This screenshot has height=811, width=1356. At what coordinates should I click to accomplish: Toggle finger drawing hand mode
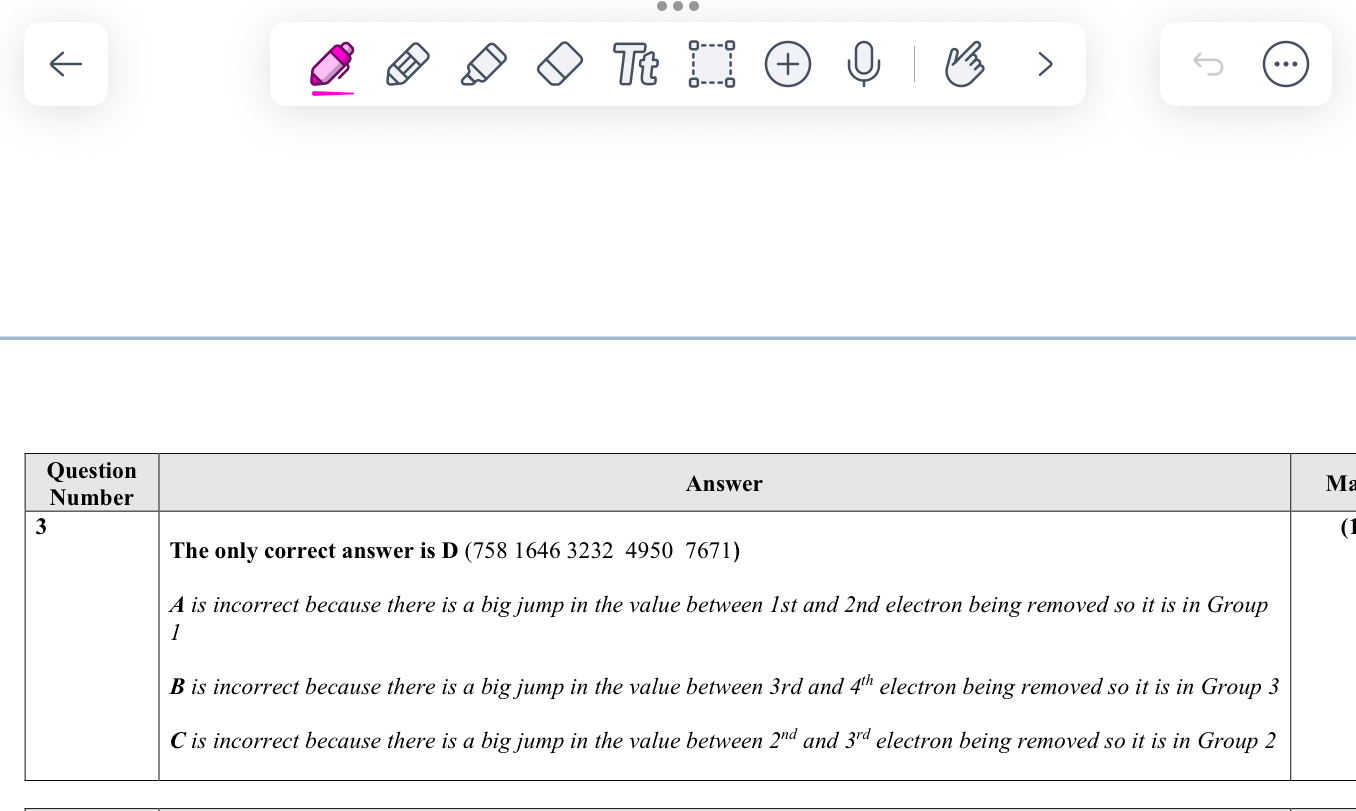click(965, 64)
